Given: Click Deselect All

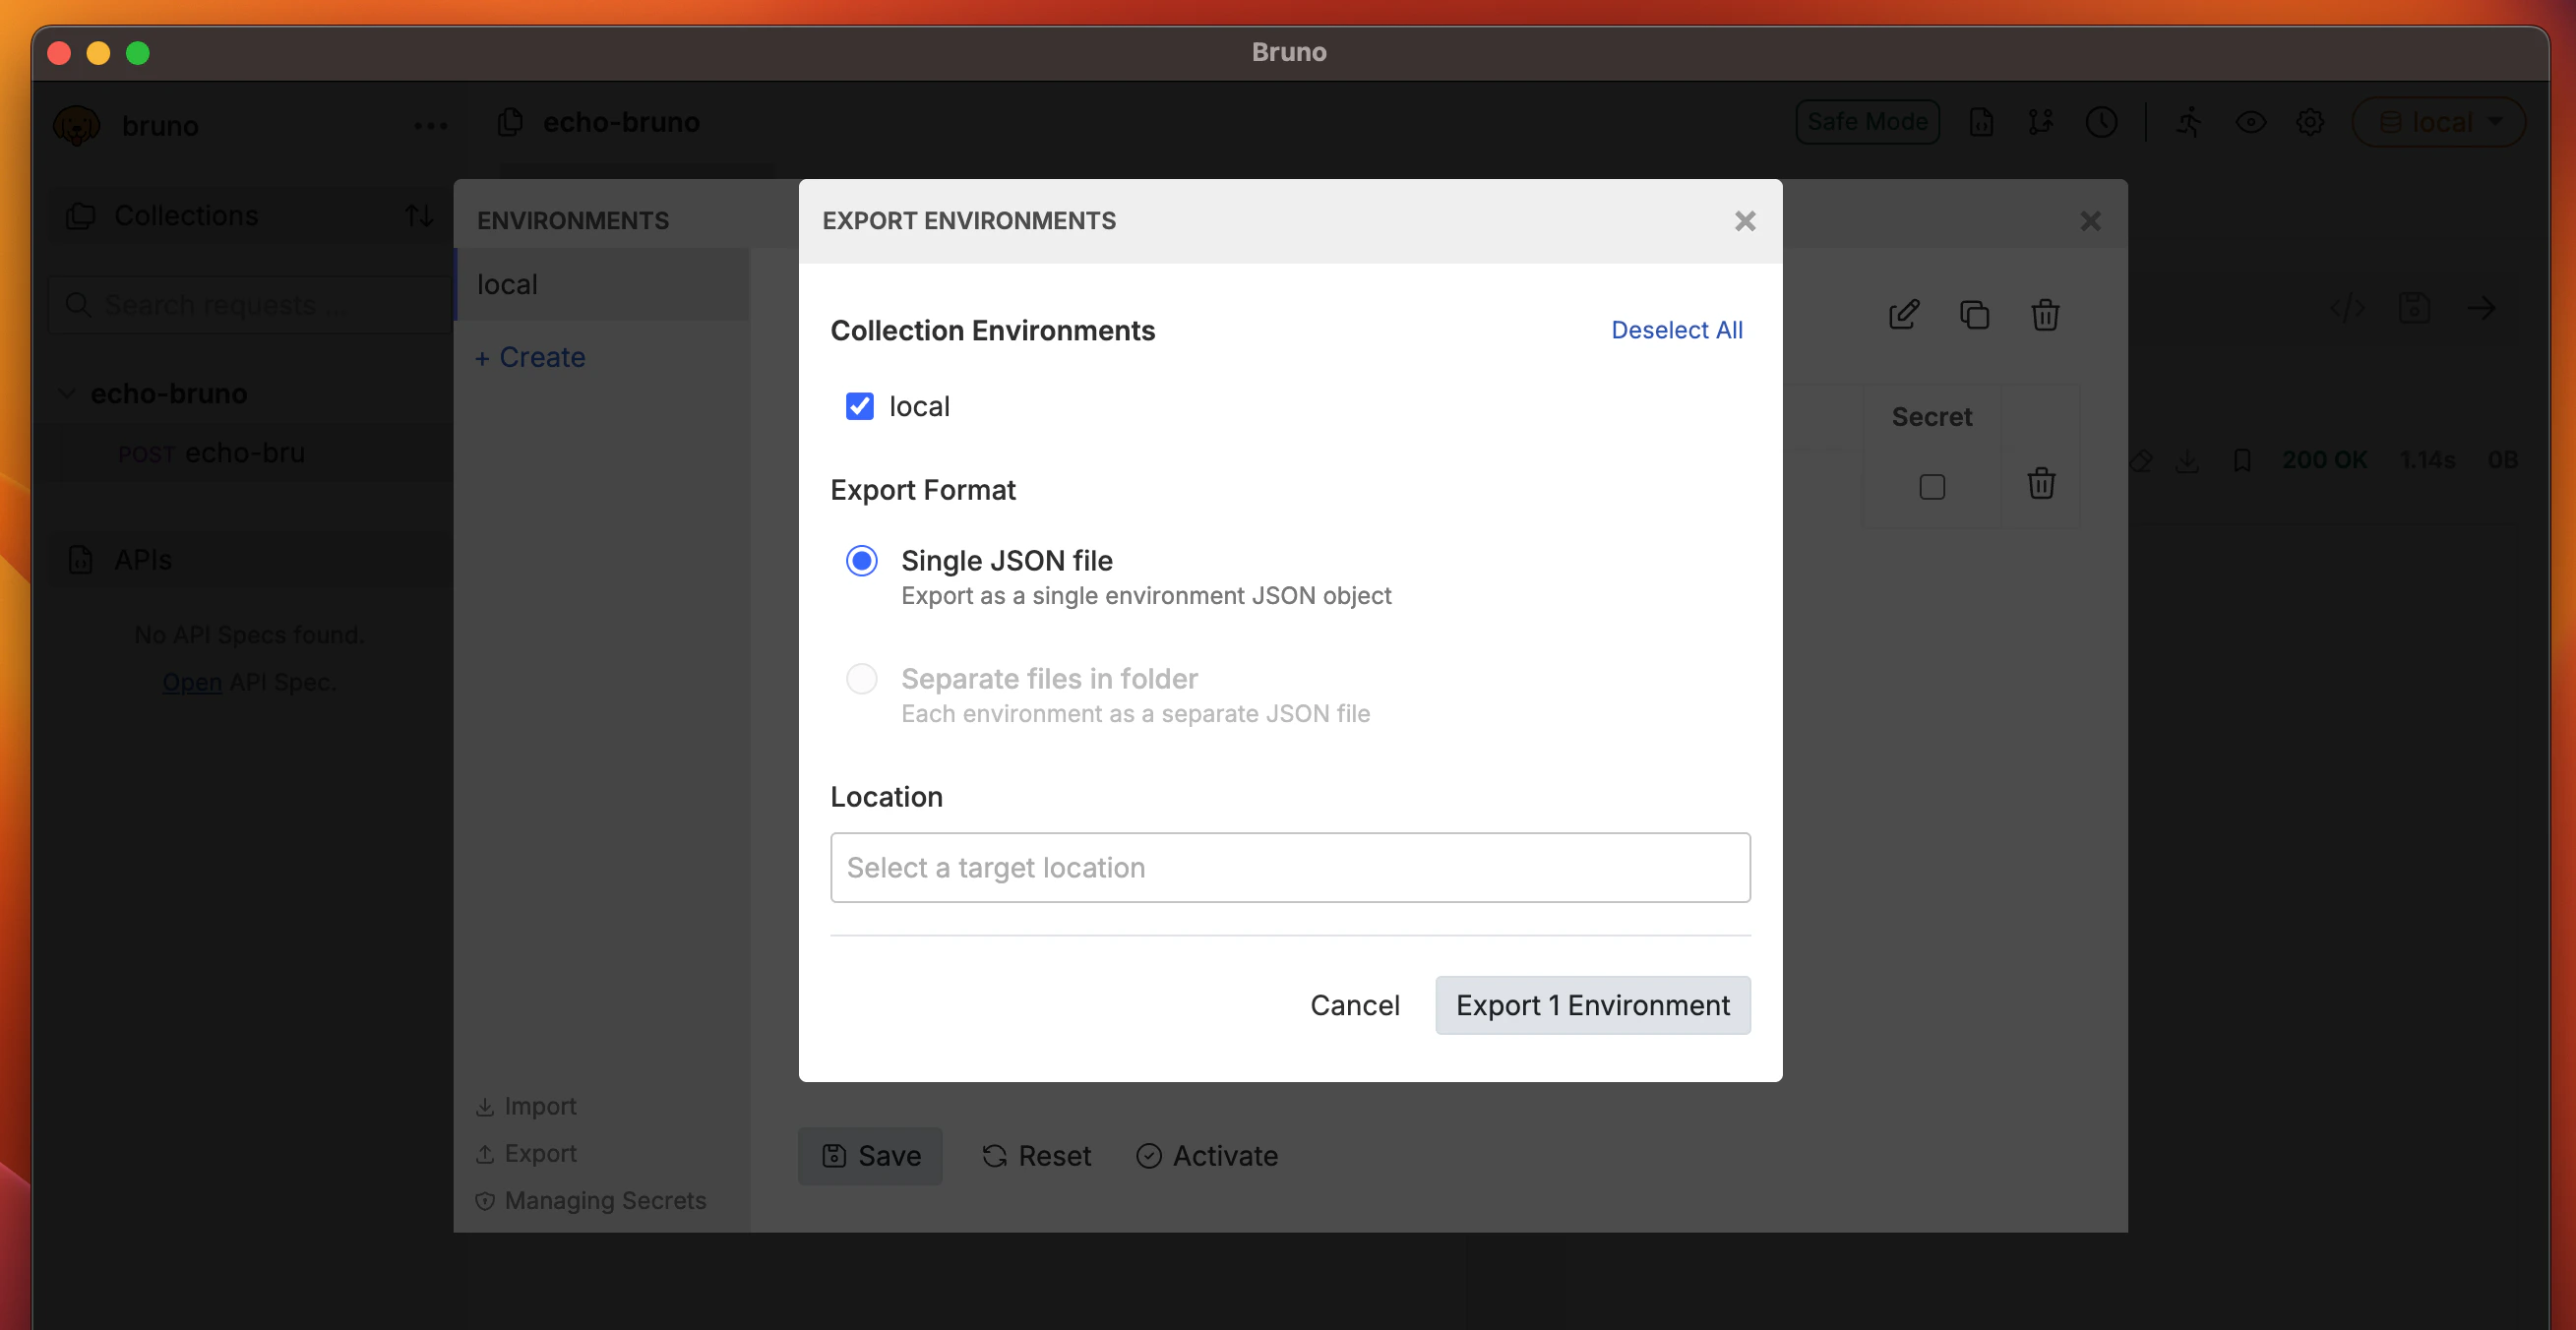Looking at the screenshot, I should [x=1676, y=330].
